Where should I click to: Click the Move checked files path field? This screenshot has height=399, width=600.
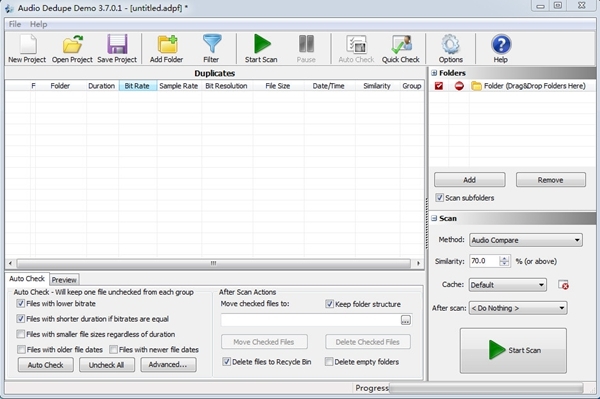click(x=311, y=320)
